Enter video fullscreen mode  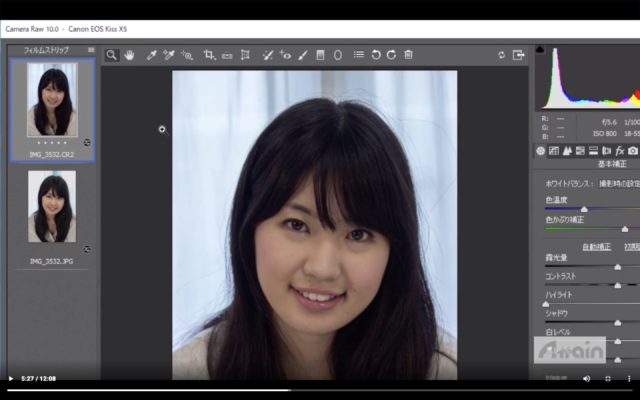click(608, 379)
